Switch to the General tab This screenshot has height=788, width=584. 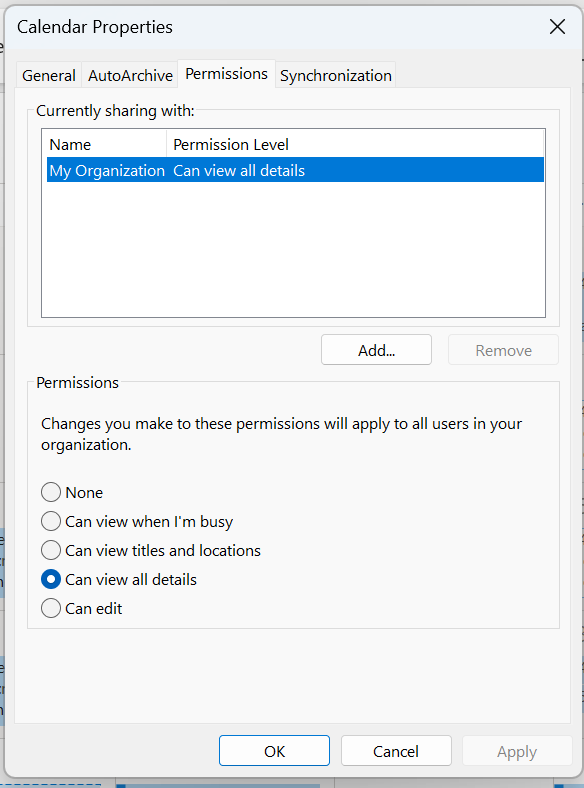[49, 75]
